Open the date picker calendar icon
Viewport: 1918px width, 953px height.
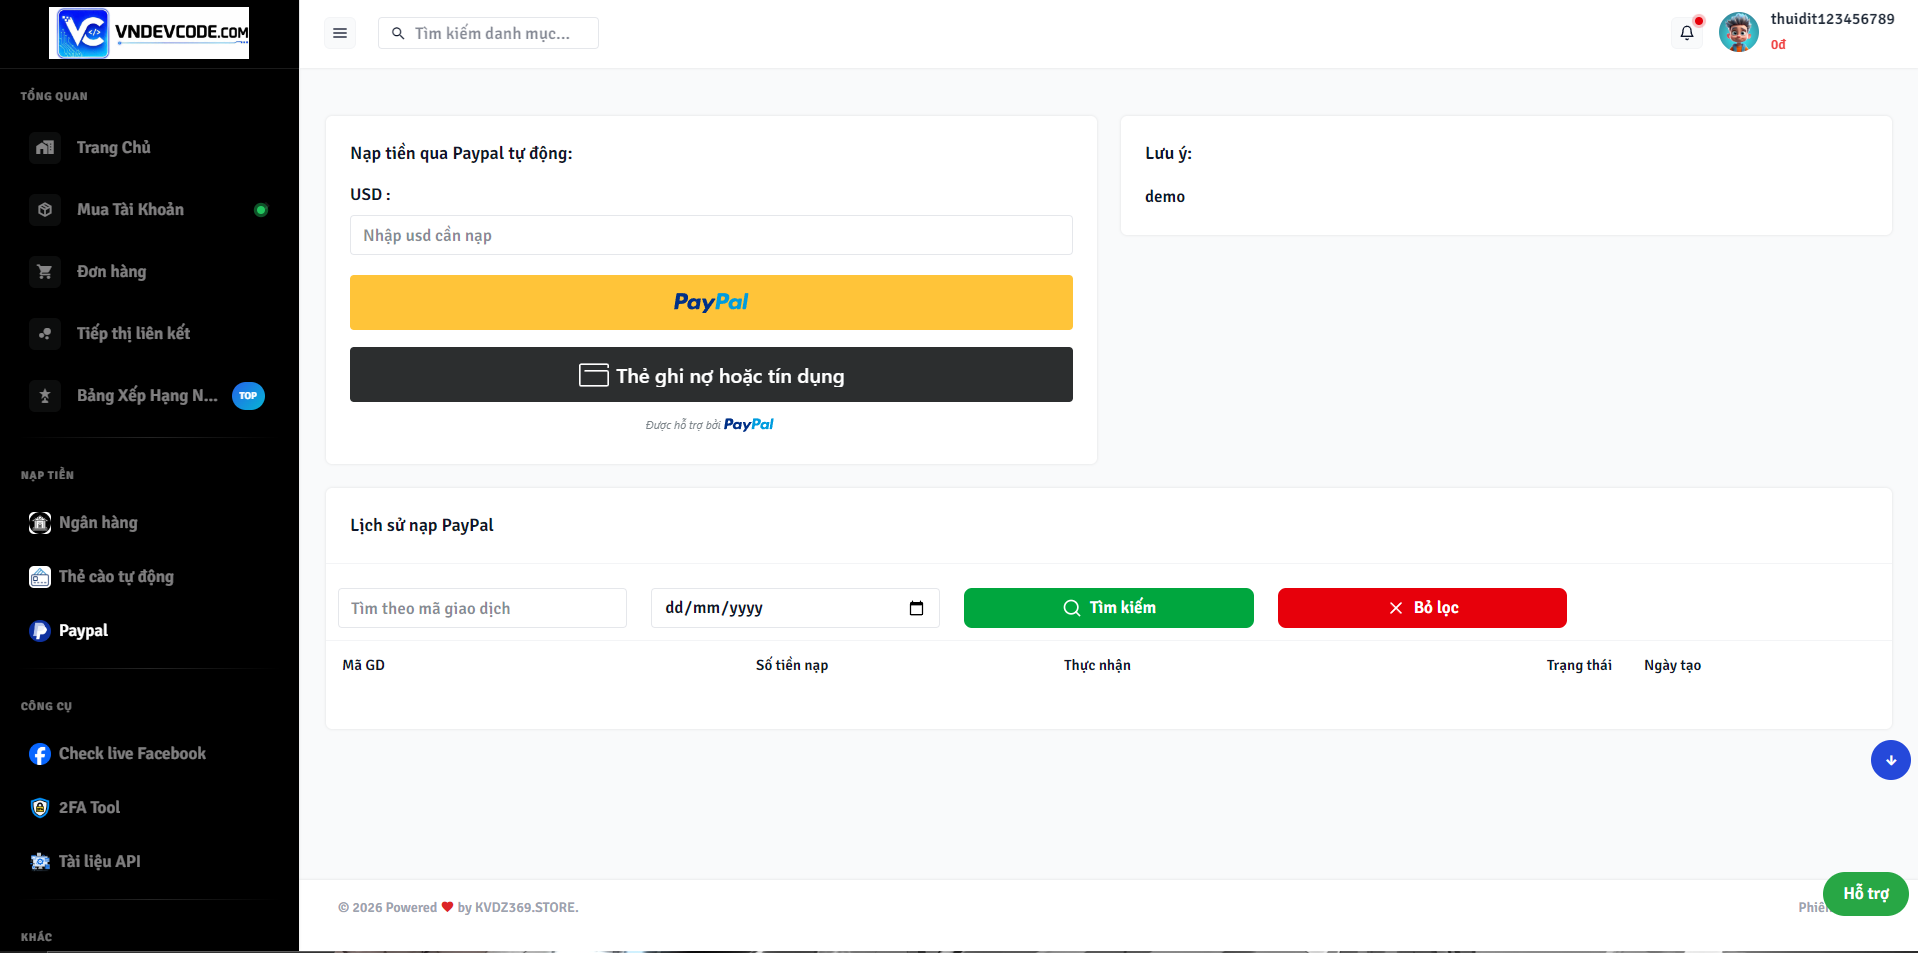coord(916,608)
